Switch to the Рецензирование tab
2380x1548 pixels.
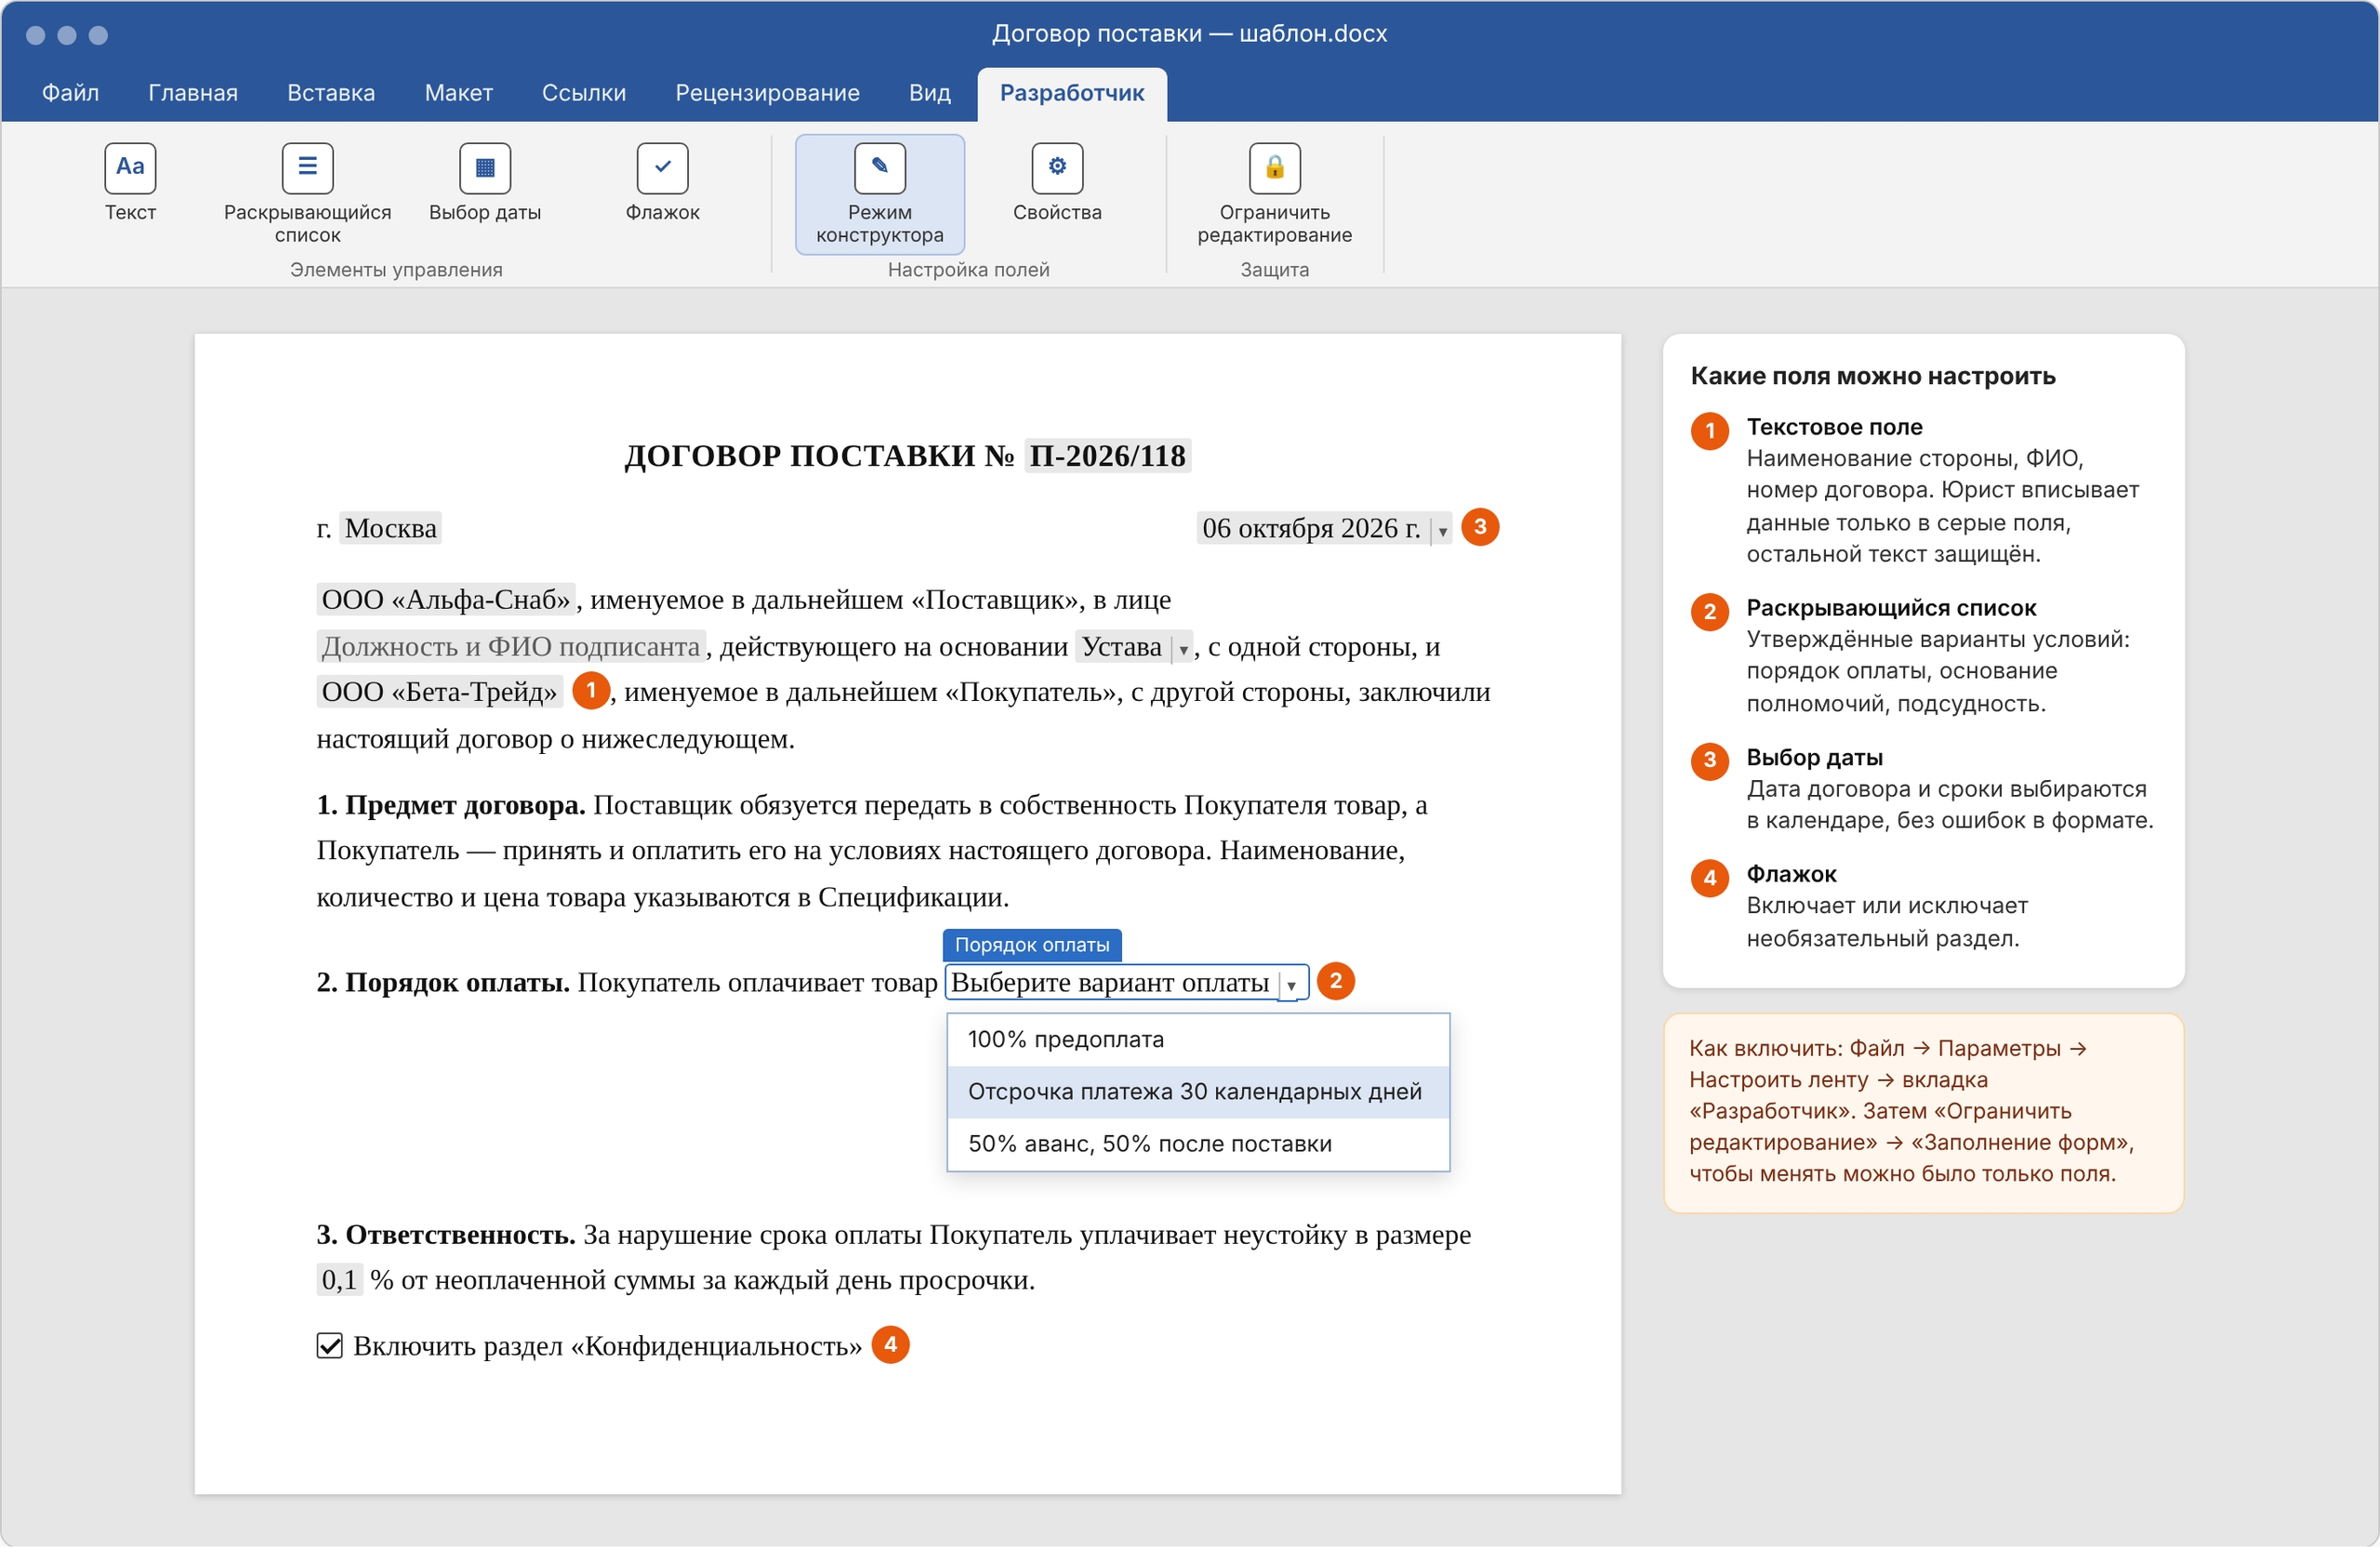(767, 93)
